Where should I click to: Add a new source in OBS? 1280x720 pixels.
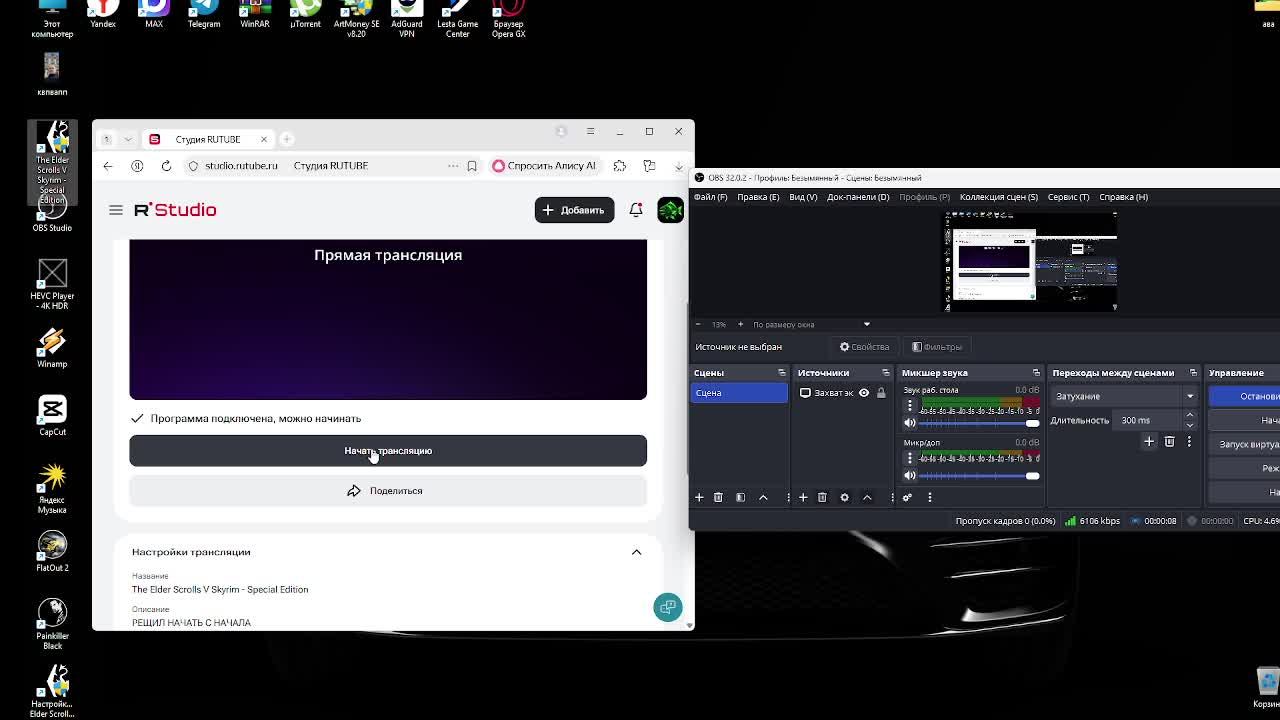pyautogui.click(x=802, y=497)
